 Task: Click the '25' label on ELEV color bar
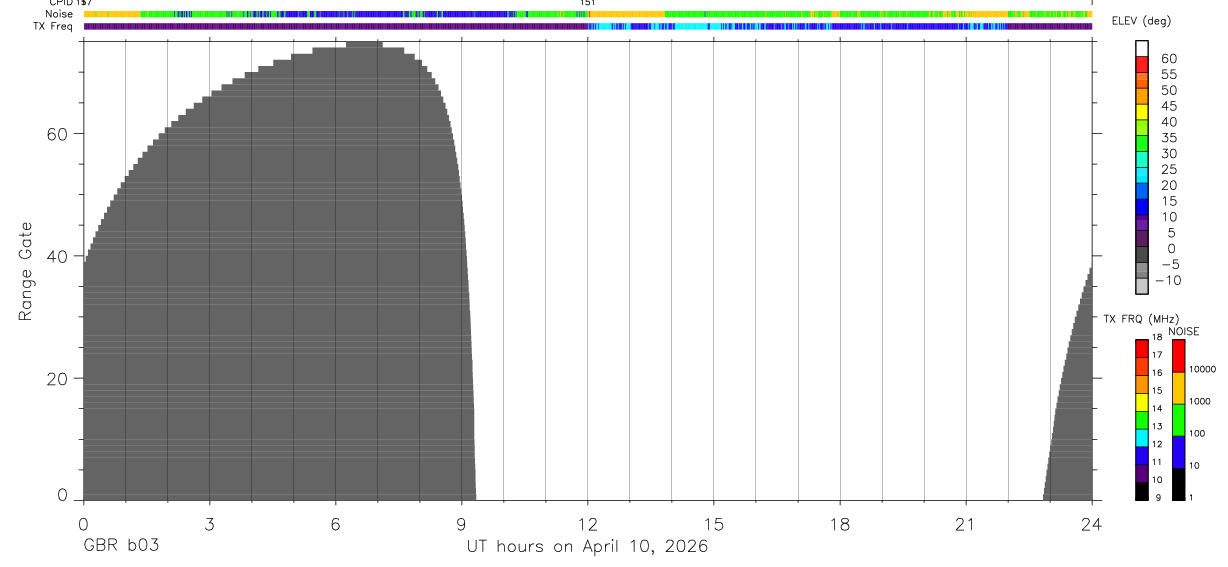(1168, 170)
